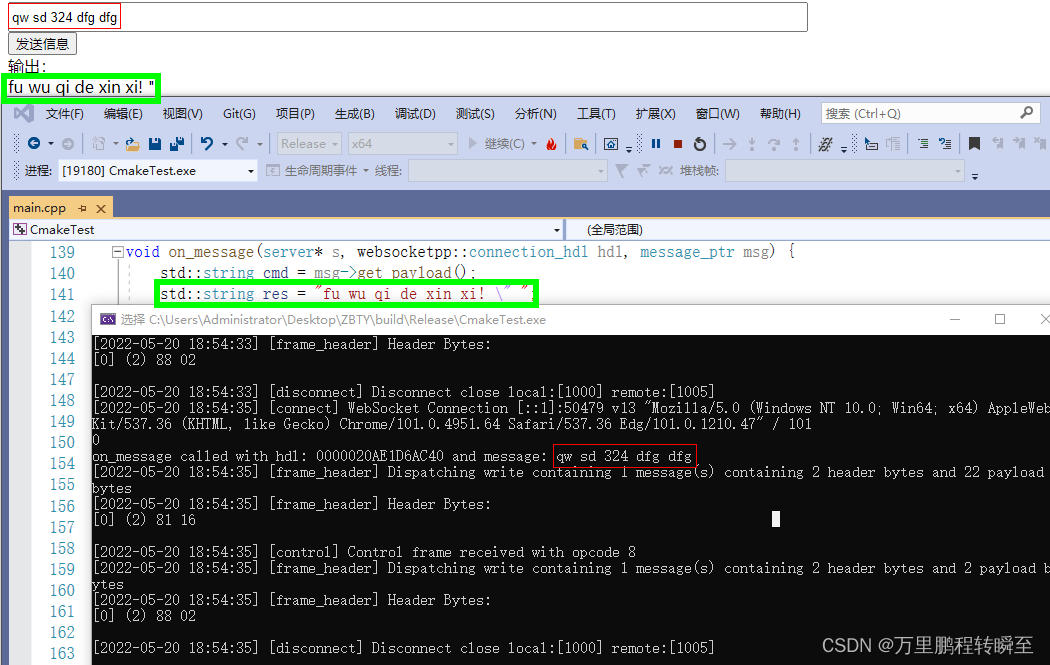This screenshot has width=1050, height=665.
Task: Click the Visual Studio logo icon
Action: click(x=23, y=113)
